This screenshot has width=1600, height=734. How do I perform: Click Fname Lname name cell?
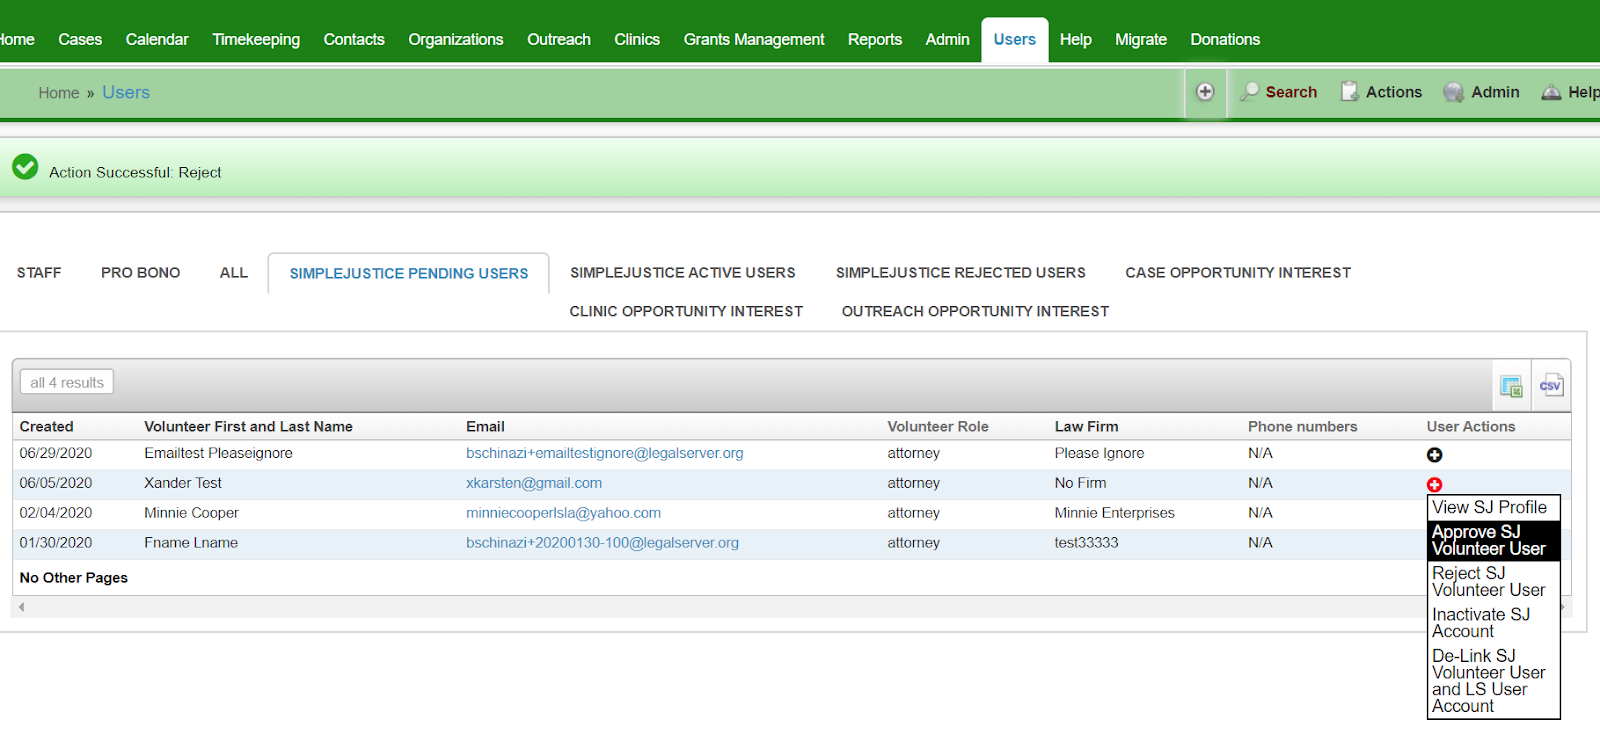pyautogui.click(x=191, y=543)
